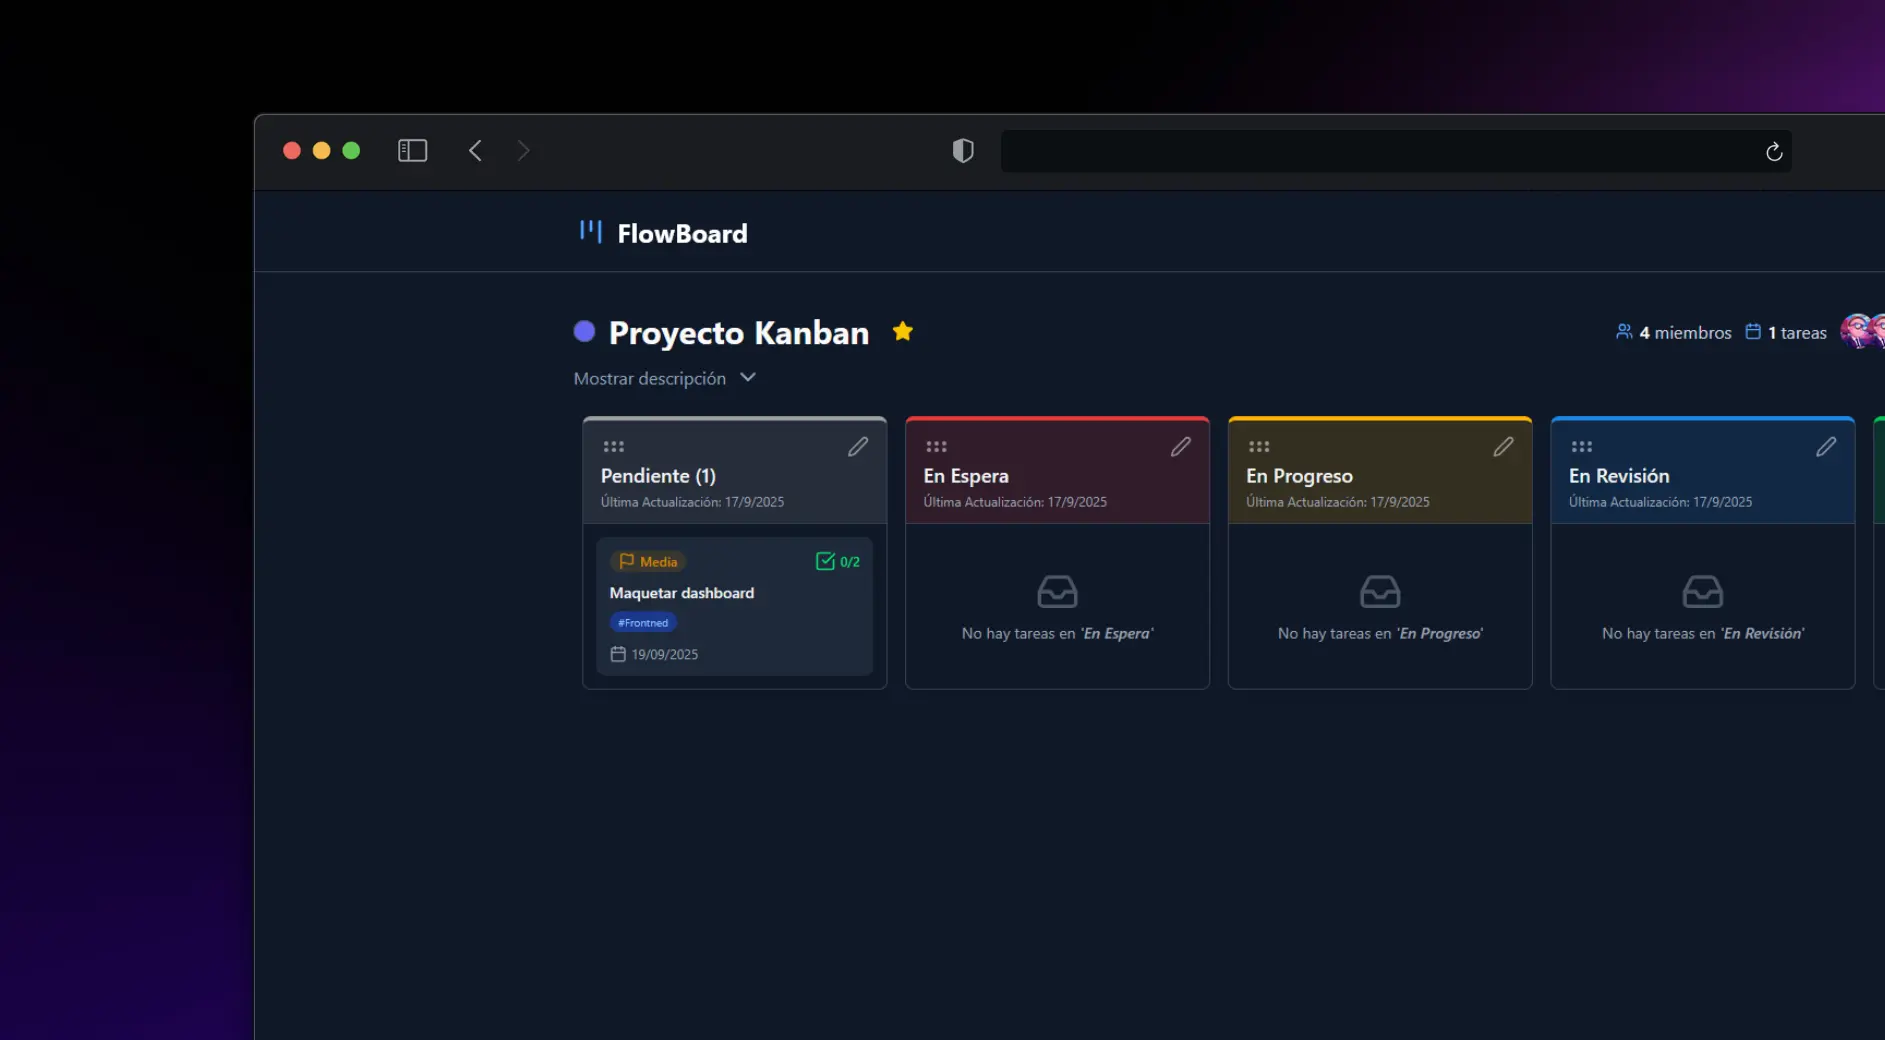Toggle the favorite star on Proyecto Kanban
This screenshot has height=1040, width=1885.
click(x=902, y=331)
